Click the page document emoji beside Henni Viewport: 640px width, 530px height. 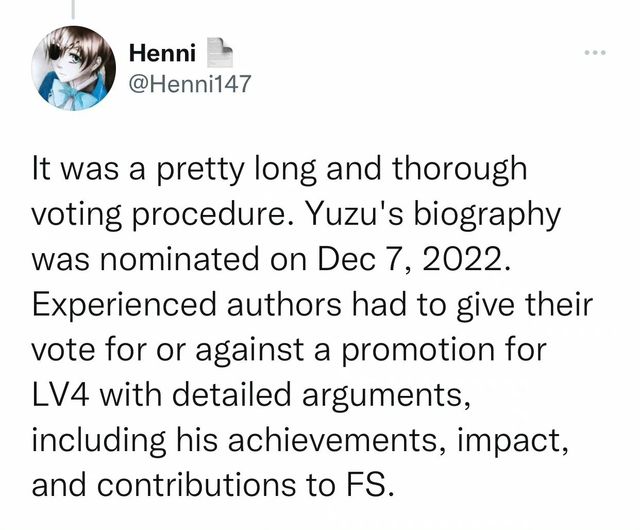(219, 53)
